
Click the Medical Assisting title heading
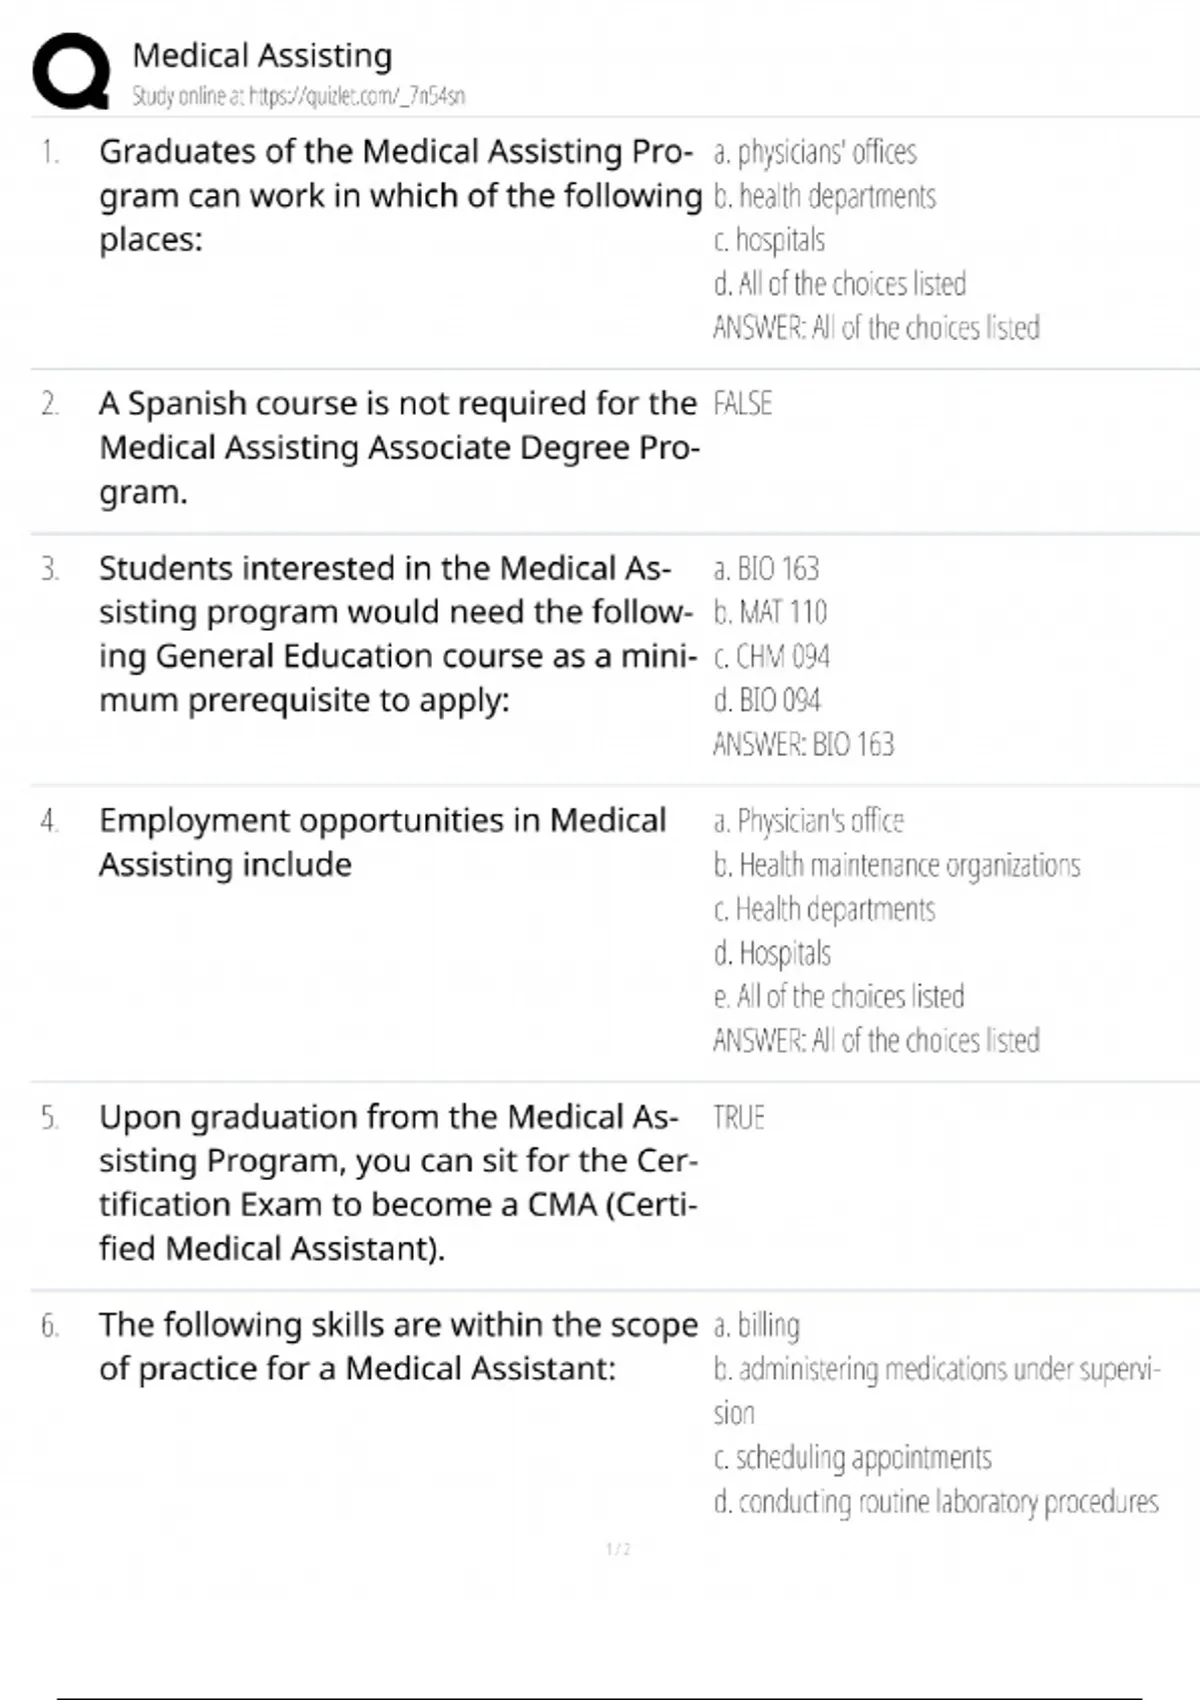tap(262, 56)
